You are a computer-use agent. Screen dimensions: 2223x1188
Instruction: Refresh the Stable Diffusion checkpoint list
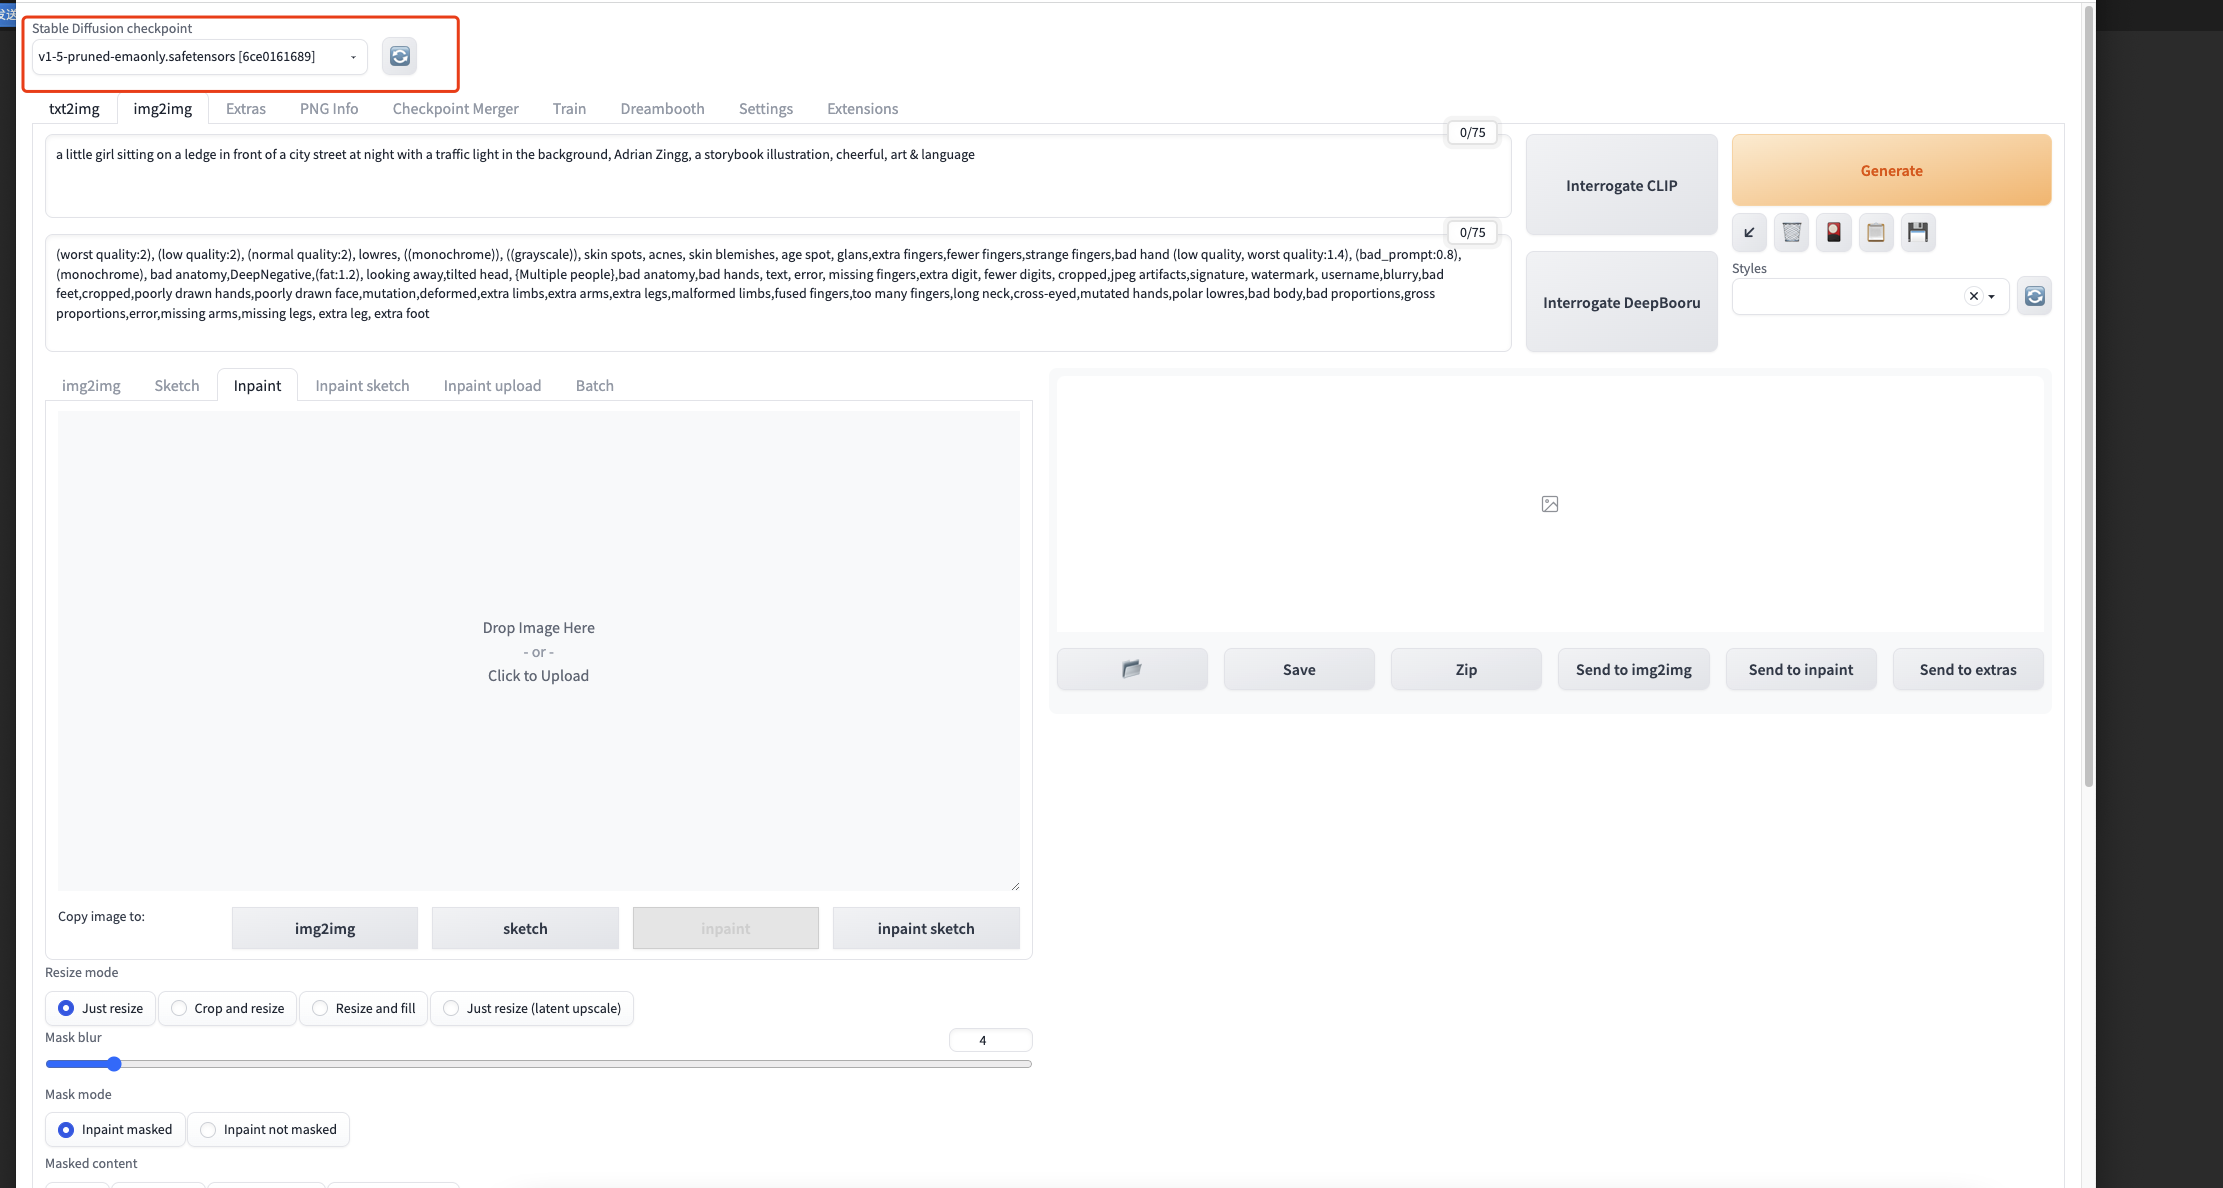(x=400, y=56)
